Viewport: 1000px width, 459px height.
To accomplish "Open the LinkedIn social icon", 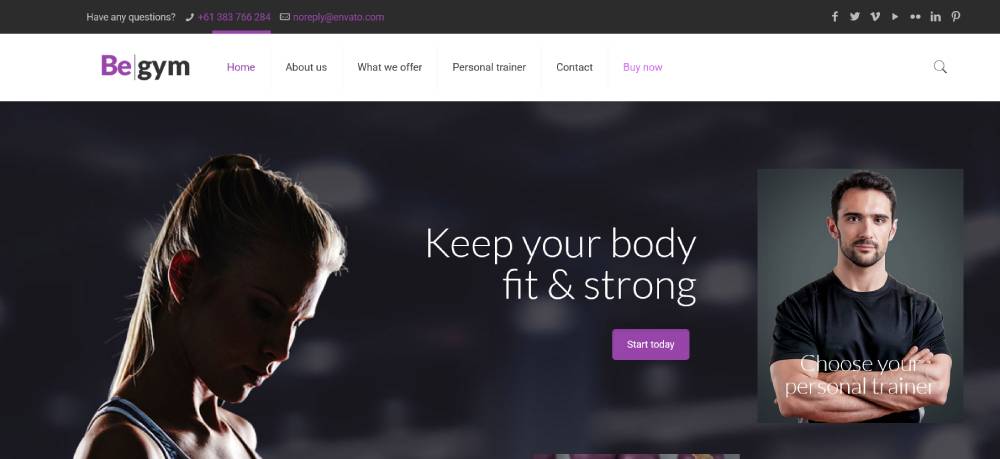I will pyautogui.click(x=936, y=17).
